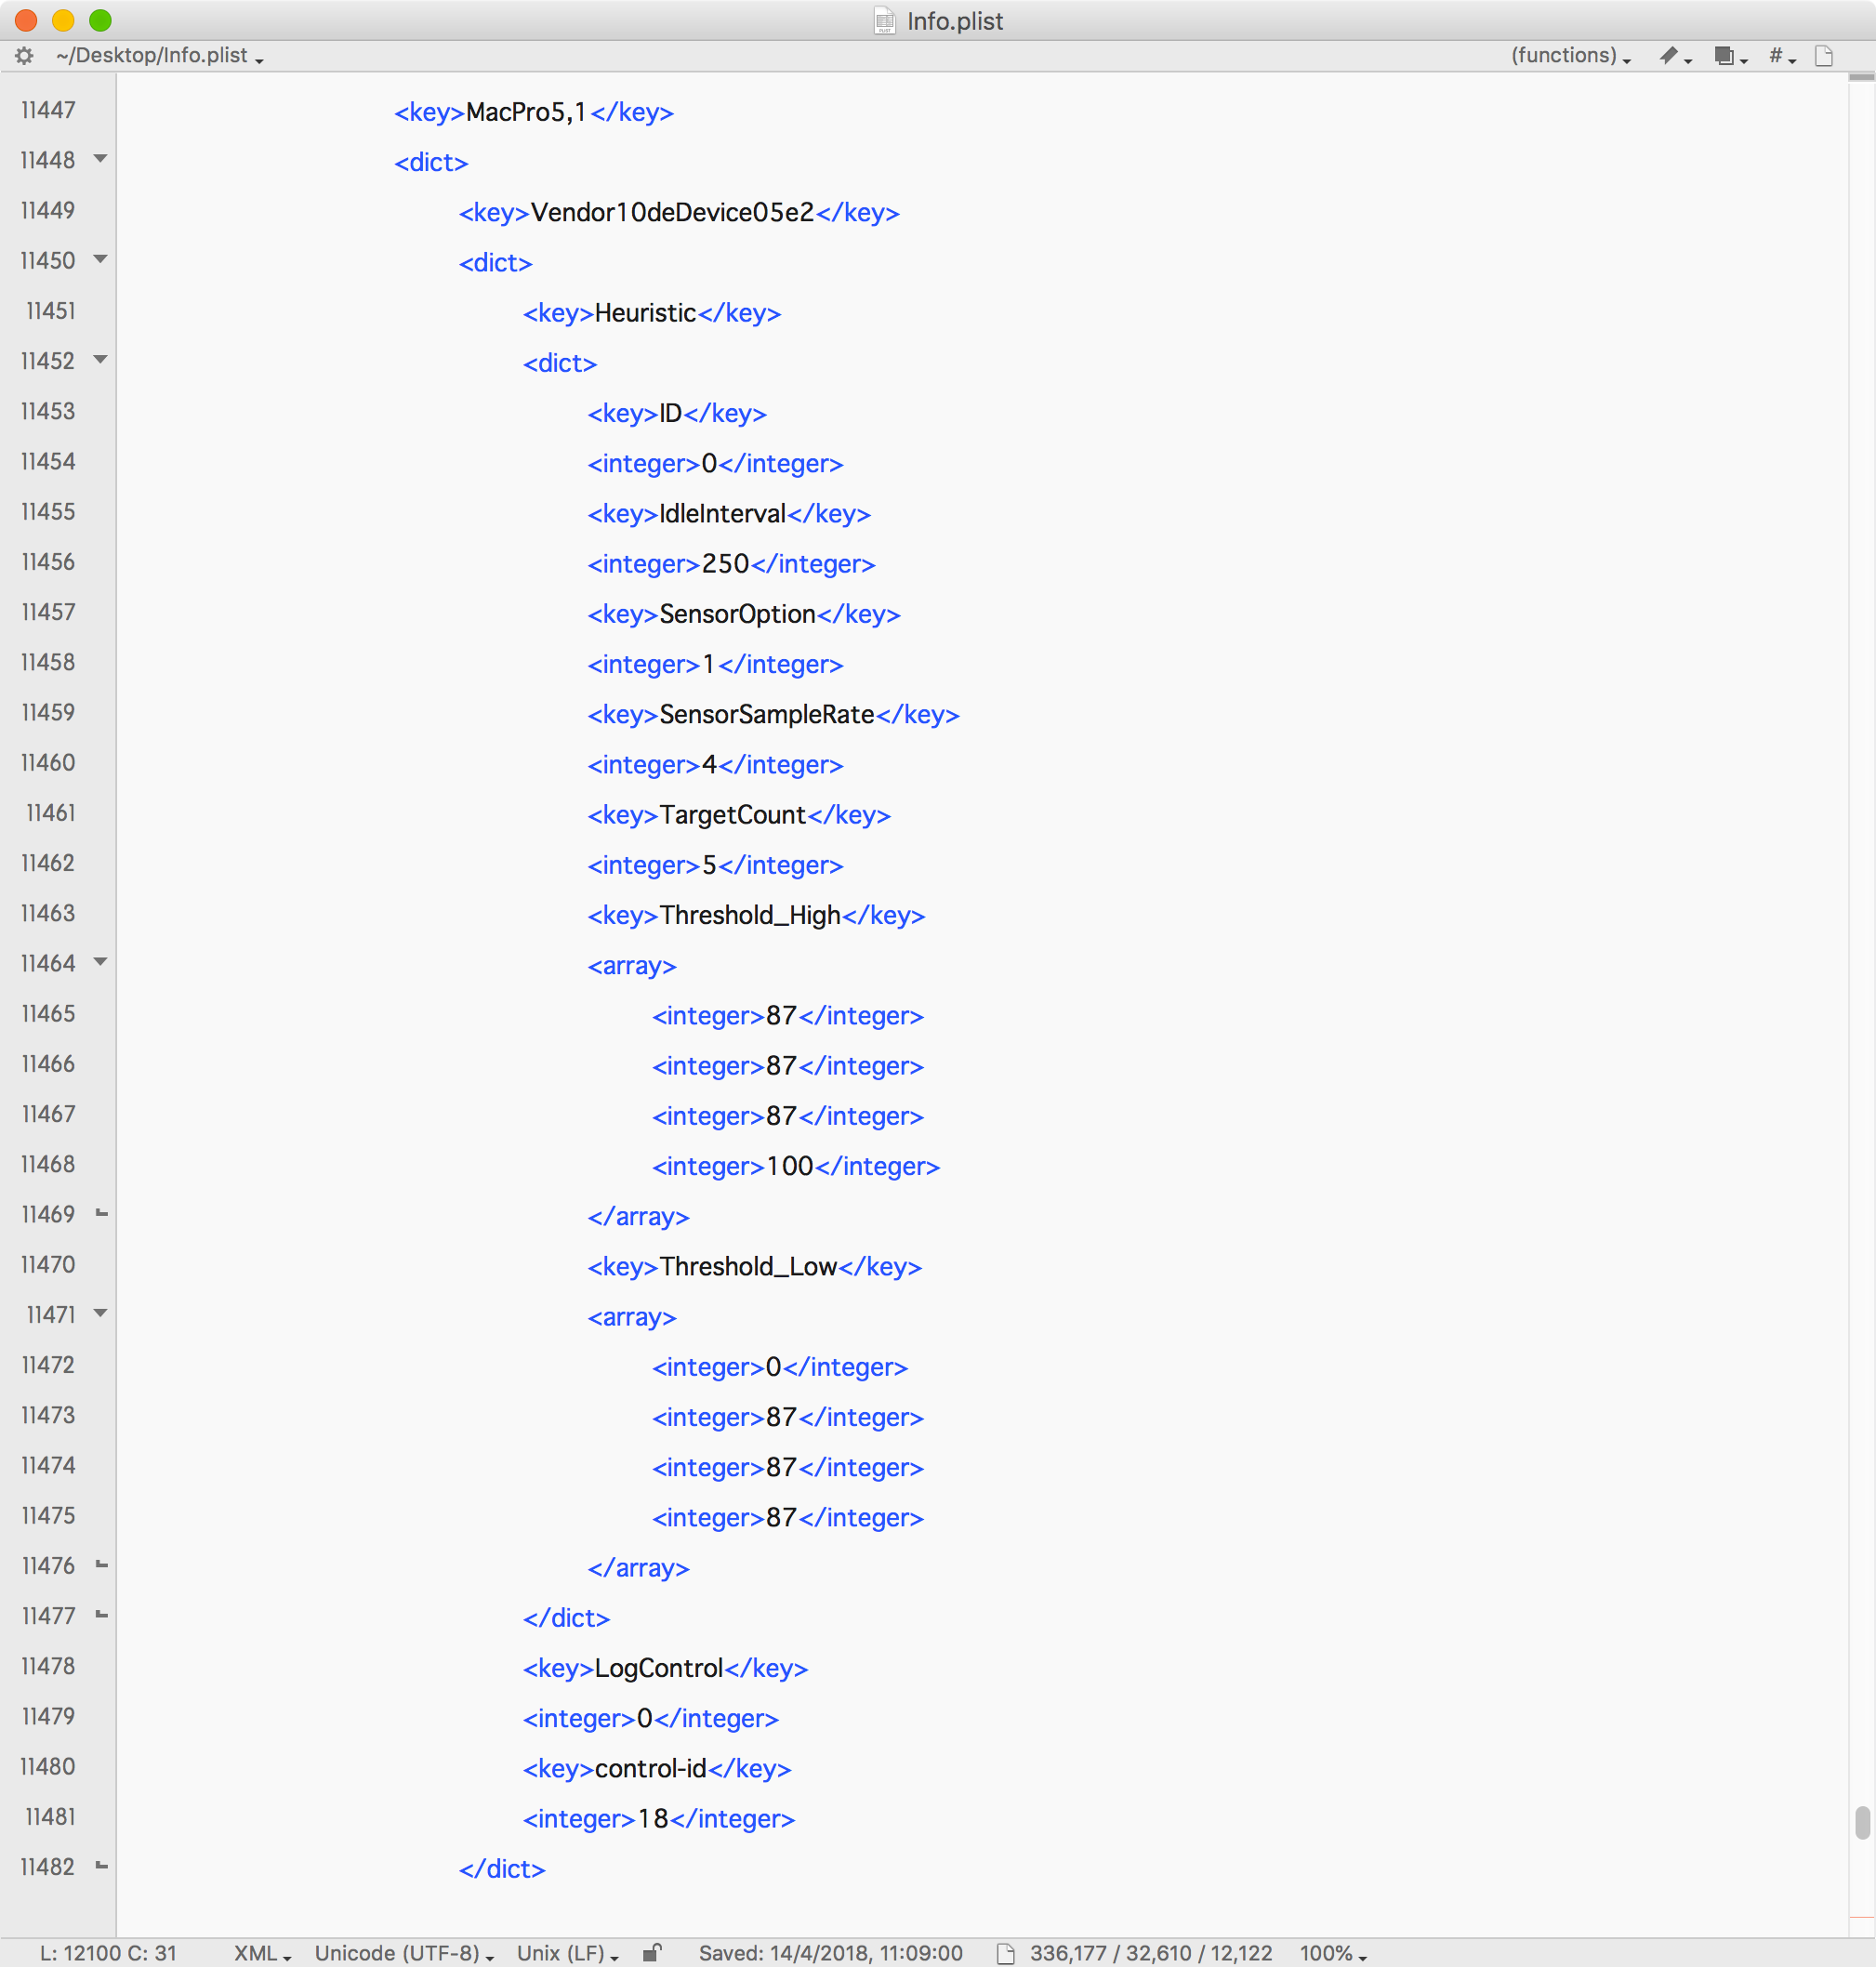Click the Info.plist title bar document icon
The width and height of the screenshot is (1876, 1967).
pos(884,21)
